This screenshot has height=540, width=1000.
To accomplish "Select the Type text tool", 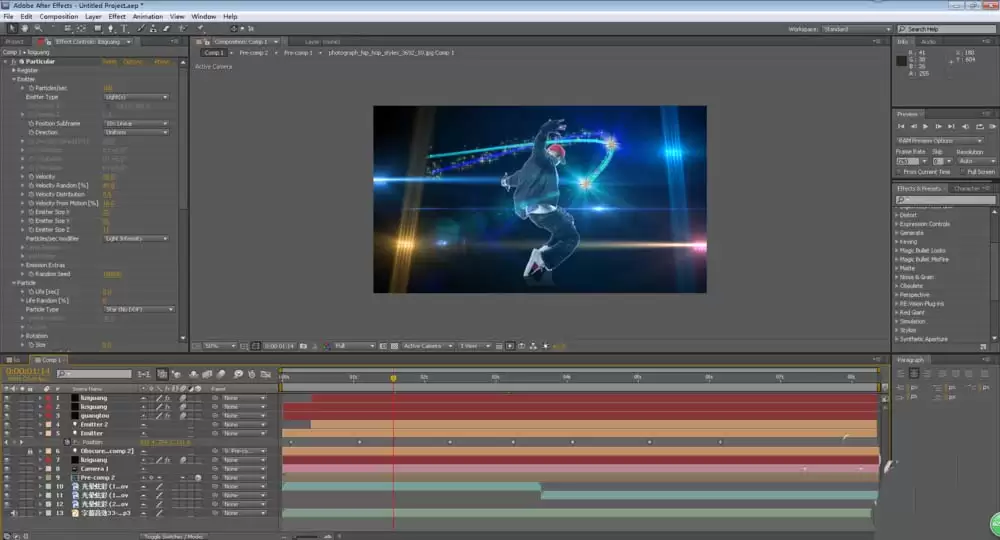I will [124, 29].
